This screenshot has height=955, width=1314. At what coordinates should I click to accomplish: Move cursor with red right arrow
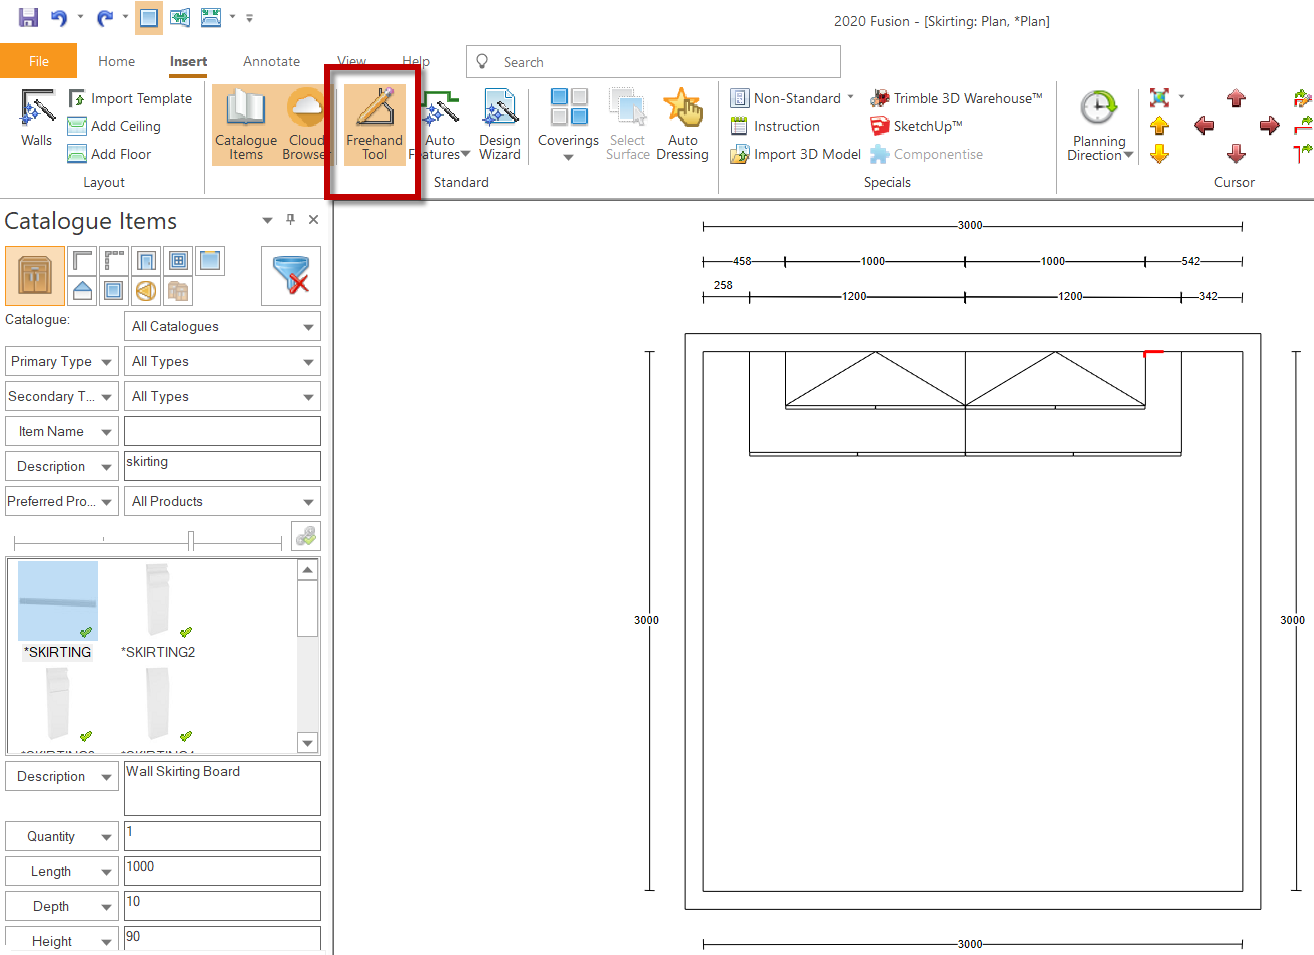(1269, 125)
